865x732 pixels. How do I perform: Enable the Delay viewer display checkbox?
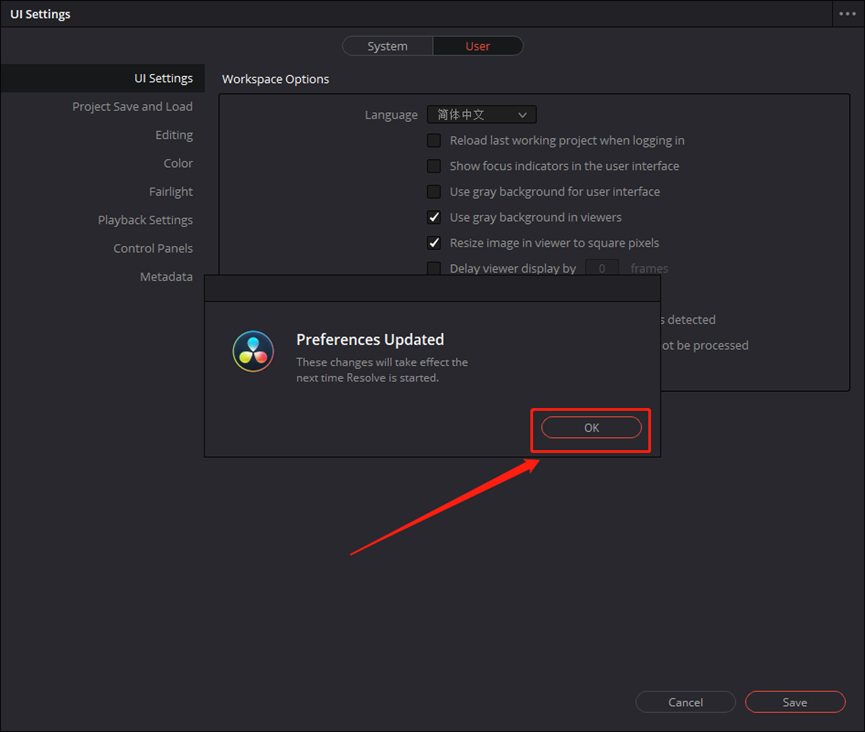pos(434,268)
